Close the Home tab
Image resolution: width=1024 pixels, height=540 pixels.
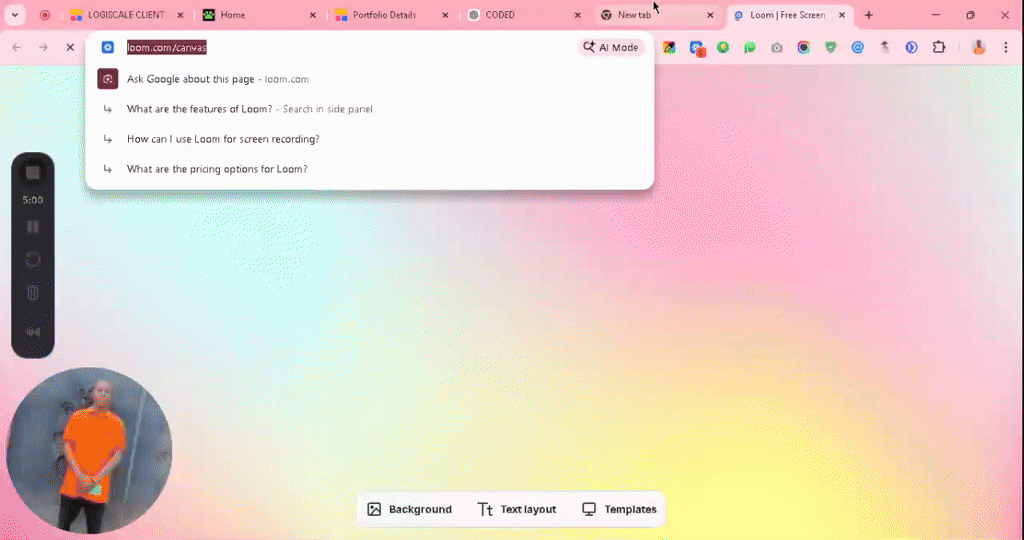click(312, 15)
